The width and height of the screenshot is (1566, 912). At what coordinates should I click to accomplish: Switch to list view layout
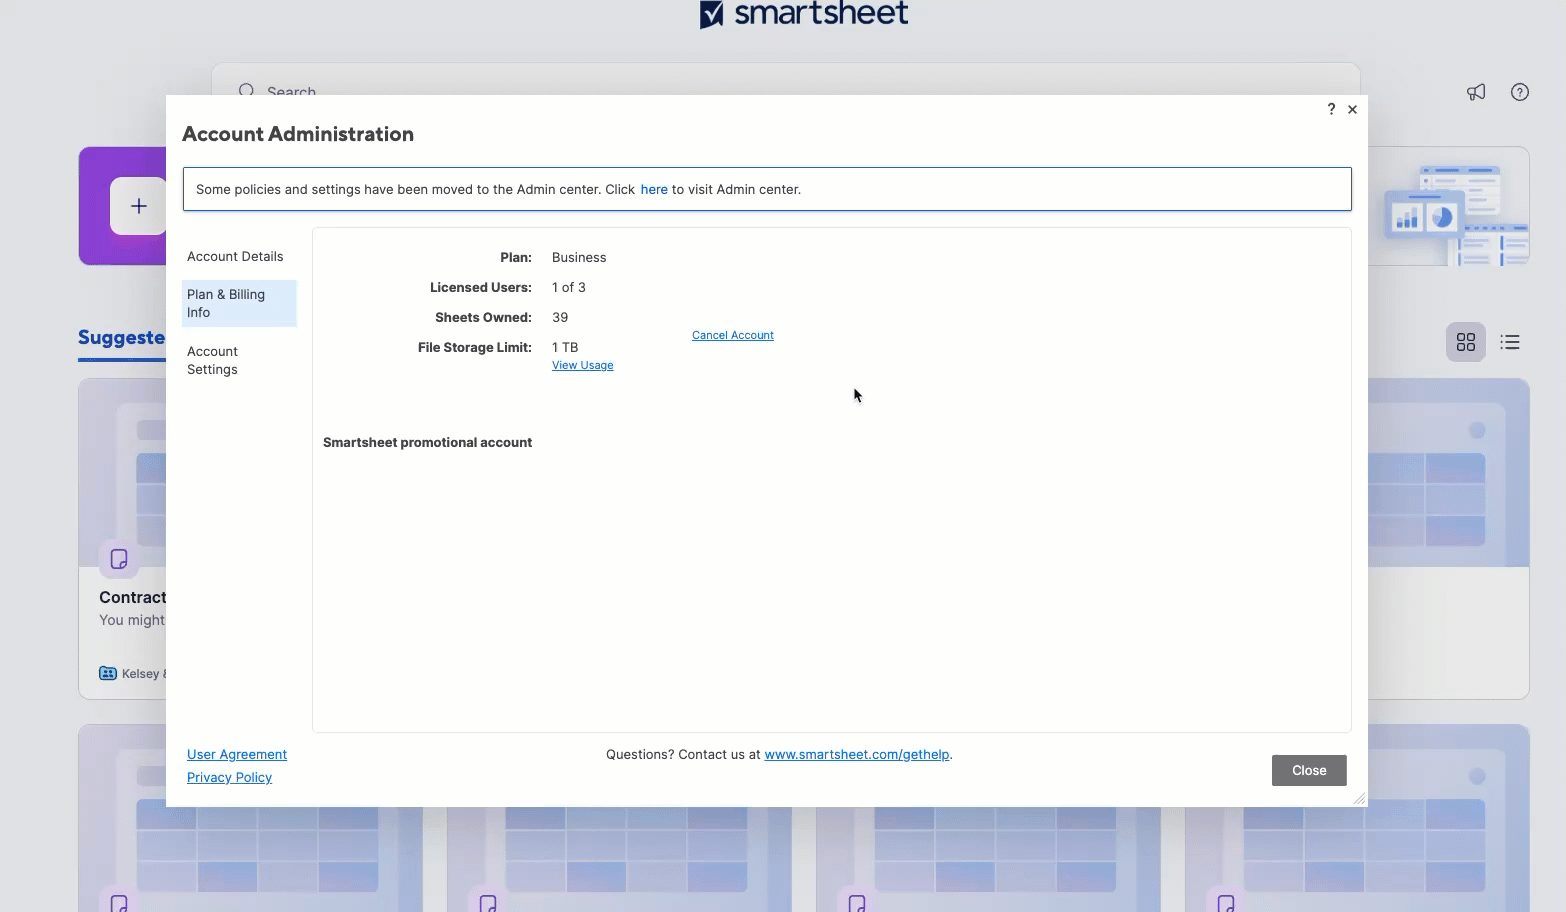point(1509,343)
